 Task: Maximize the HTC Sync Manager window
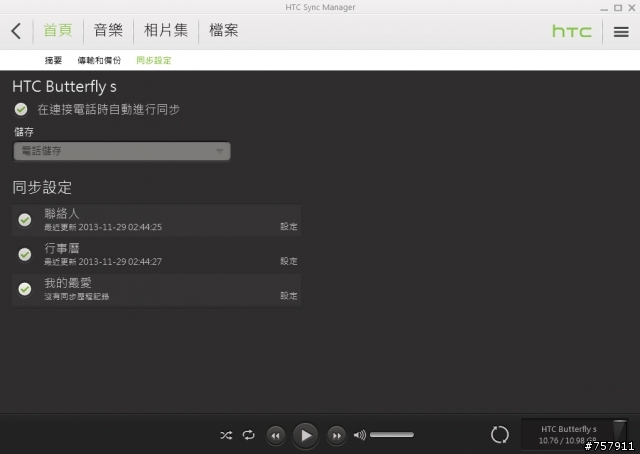[618, 8]
